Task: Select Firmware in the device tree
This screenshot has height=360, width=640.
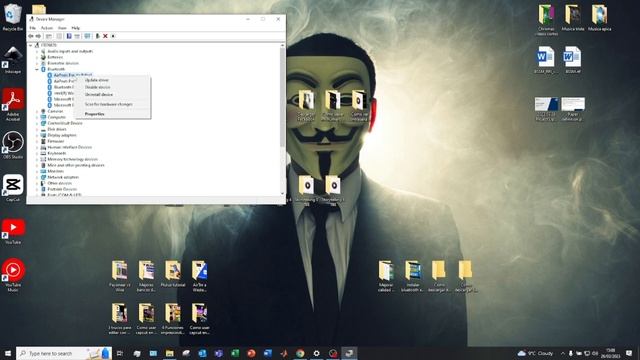Action: click(x=56, y=141)
